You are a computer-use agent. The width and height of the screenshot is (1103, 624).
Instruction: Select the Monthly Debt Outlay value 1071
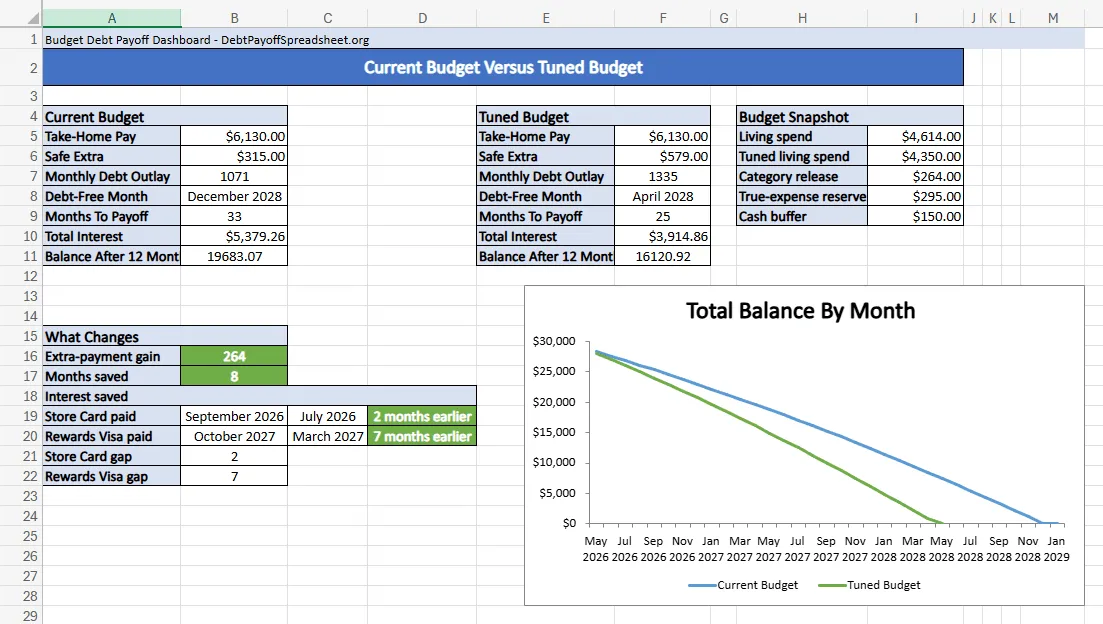point(234,177)
